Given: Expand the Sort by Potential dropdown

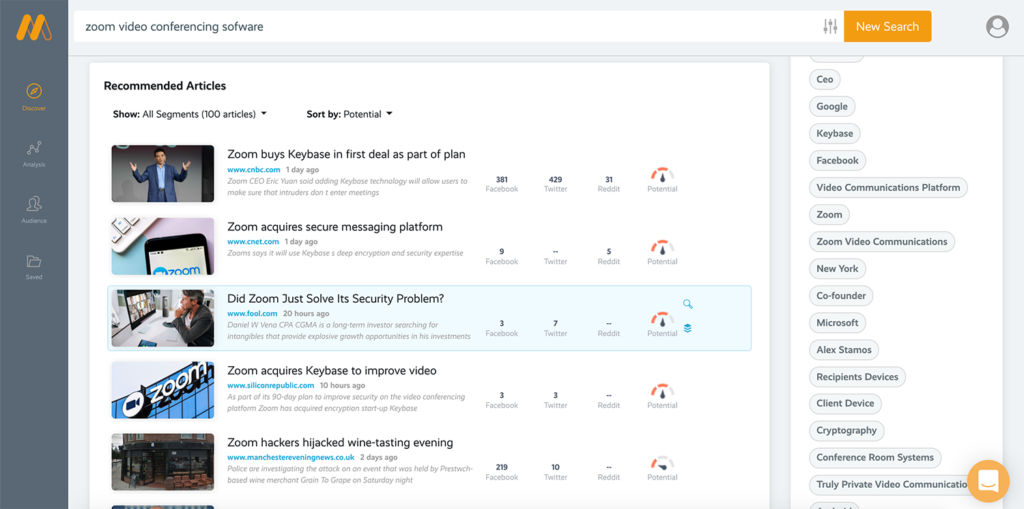Looking at the screenshot, I should (349, 114).
